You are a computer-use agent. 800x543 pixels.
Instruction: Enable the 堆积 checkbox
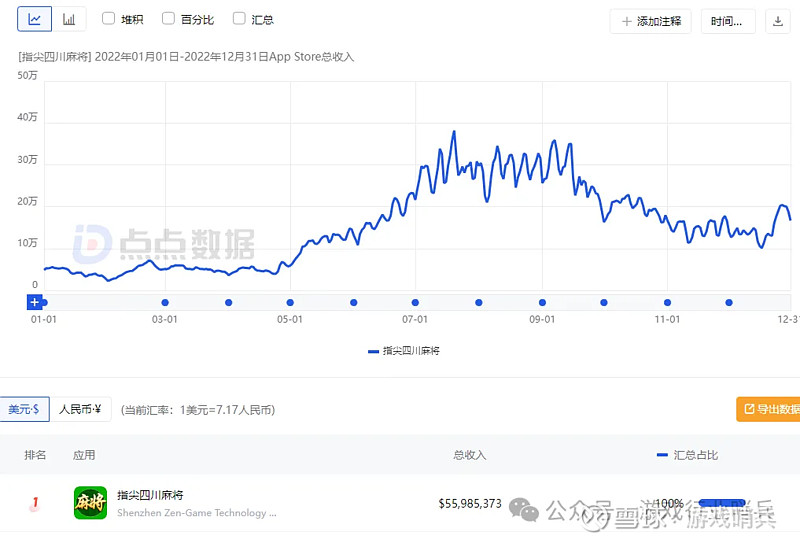(x=108, y=19)
